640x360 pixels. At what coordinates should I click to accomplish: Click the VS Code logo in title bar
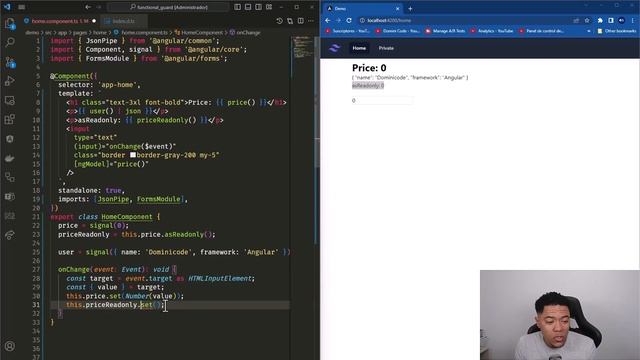[7, 7]
